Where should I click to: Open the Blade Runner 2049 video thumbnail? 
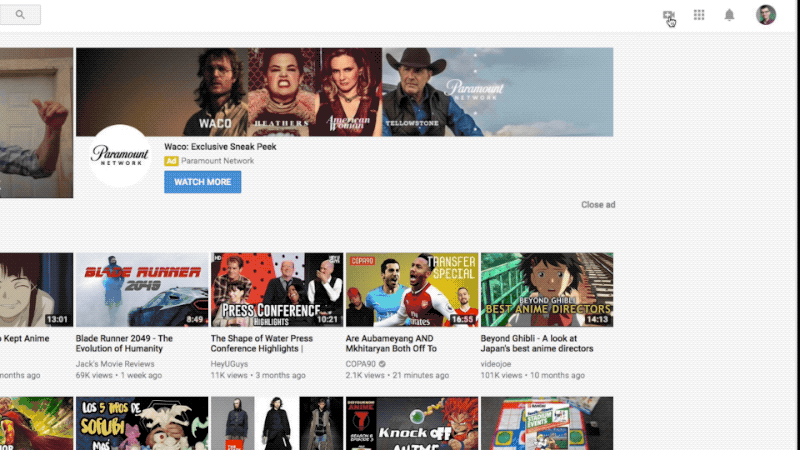tap(142, 289)
